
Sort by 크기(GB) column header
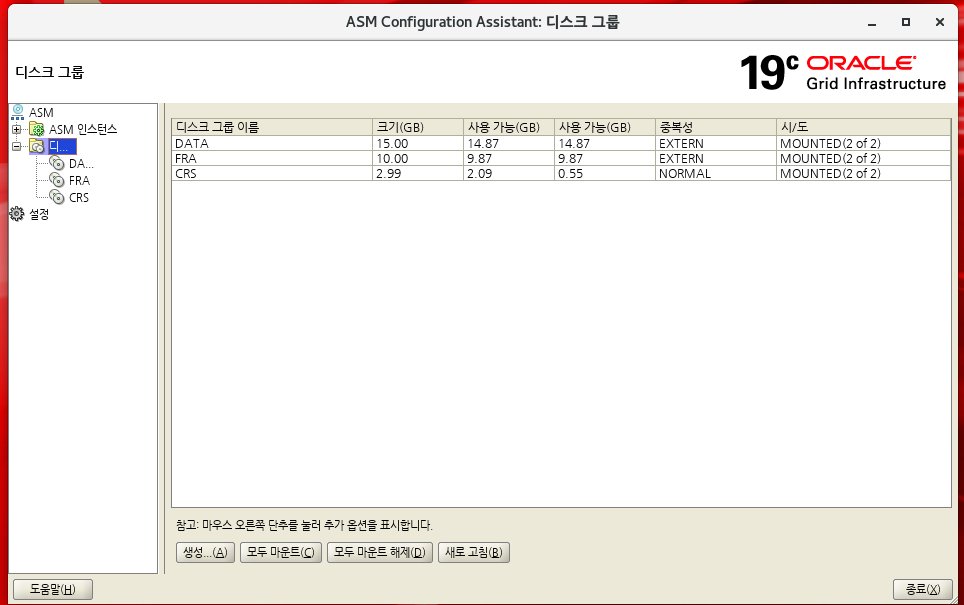pyautogui.click(x=418, y=127)
